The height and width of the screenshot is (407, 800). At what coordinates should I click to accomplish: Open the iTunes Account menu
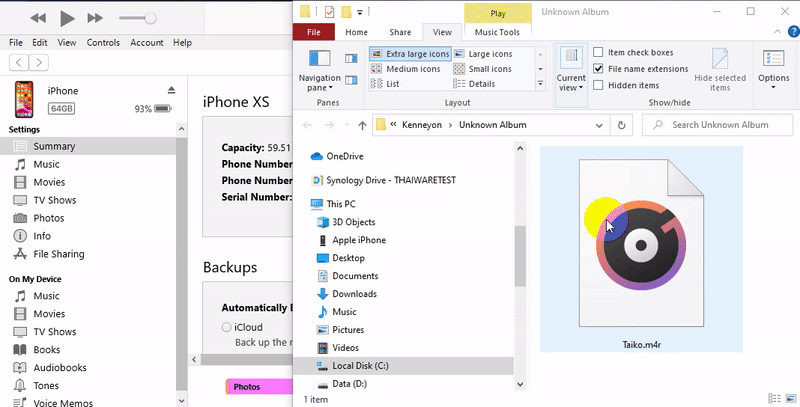coord(146,43)
